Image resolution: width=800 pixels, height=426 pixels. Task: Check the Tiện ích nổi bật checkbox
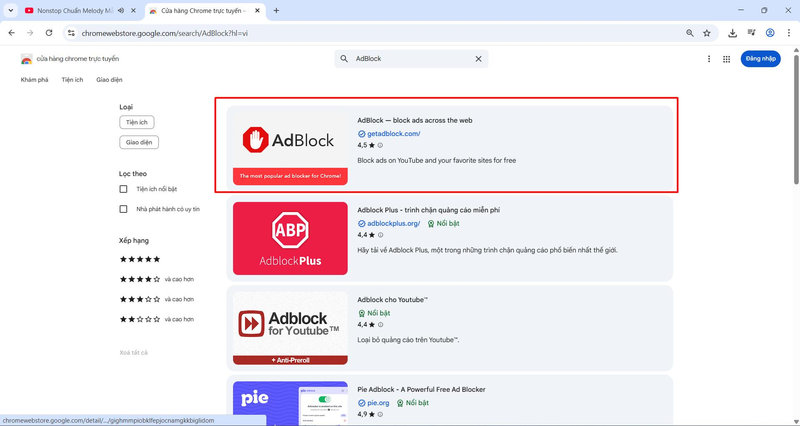123,189
